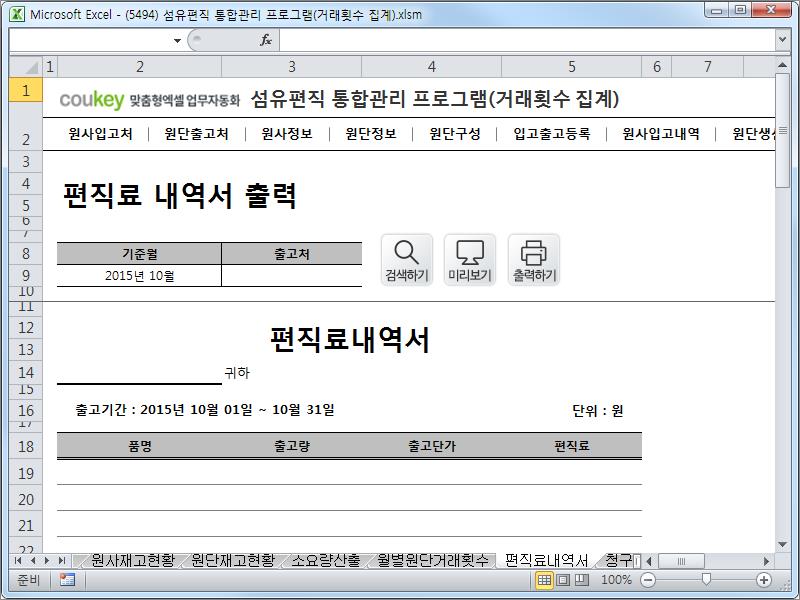Click the coukey logo
The width and height of the screenshot is (800, 600).
pos(92,99)
